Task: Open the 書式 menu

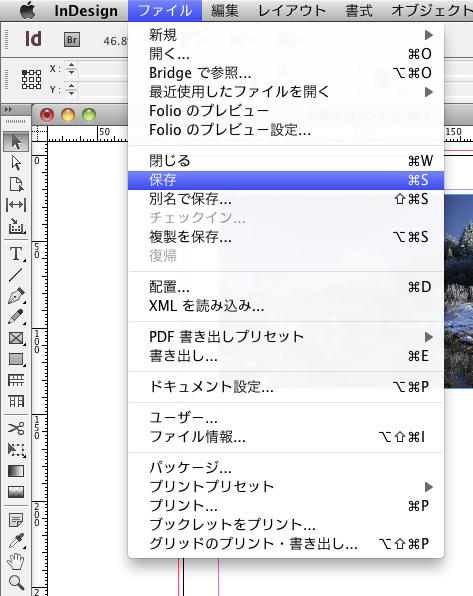Action: (x=359, y=11)
